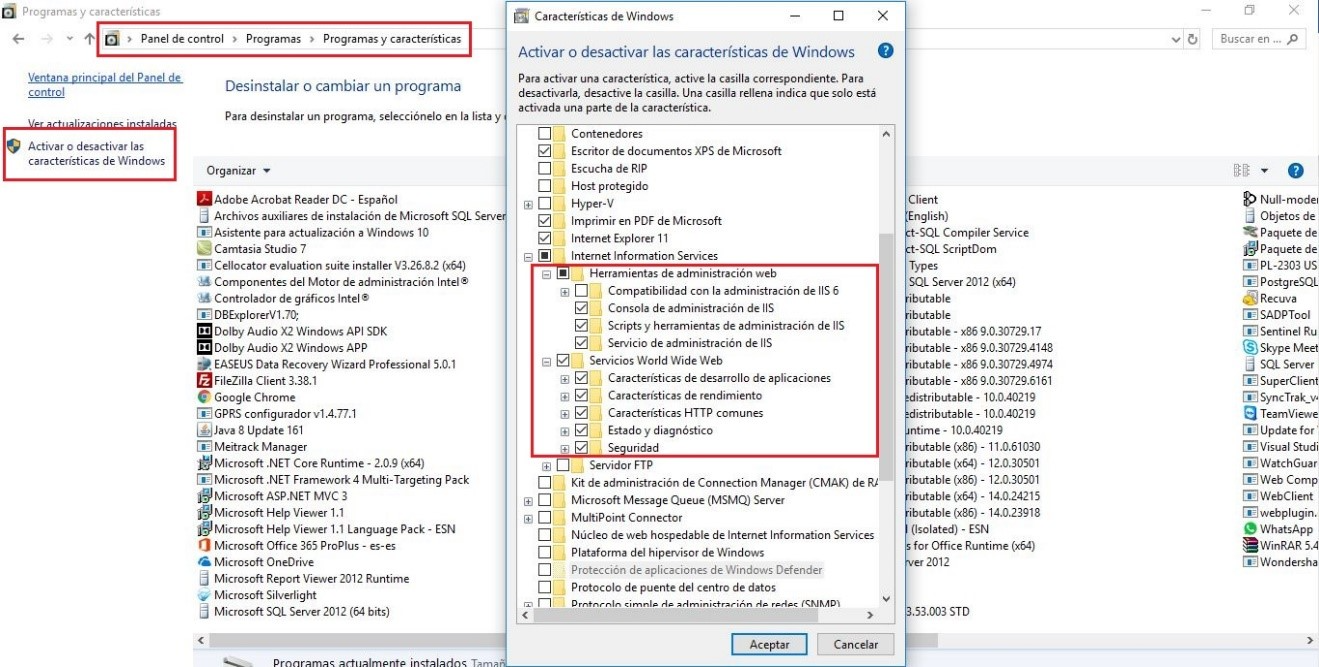Screen dimensions: 1319x667
Task: Click the WhatsApp icon in program list
Action: click(x=1250, y=528)
